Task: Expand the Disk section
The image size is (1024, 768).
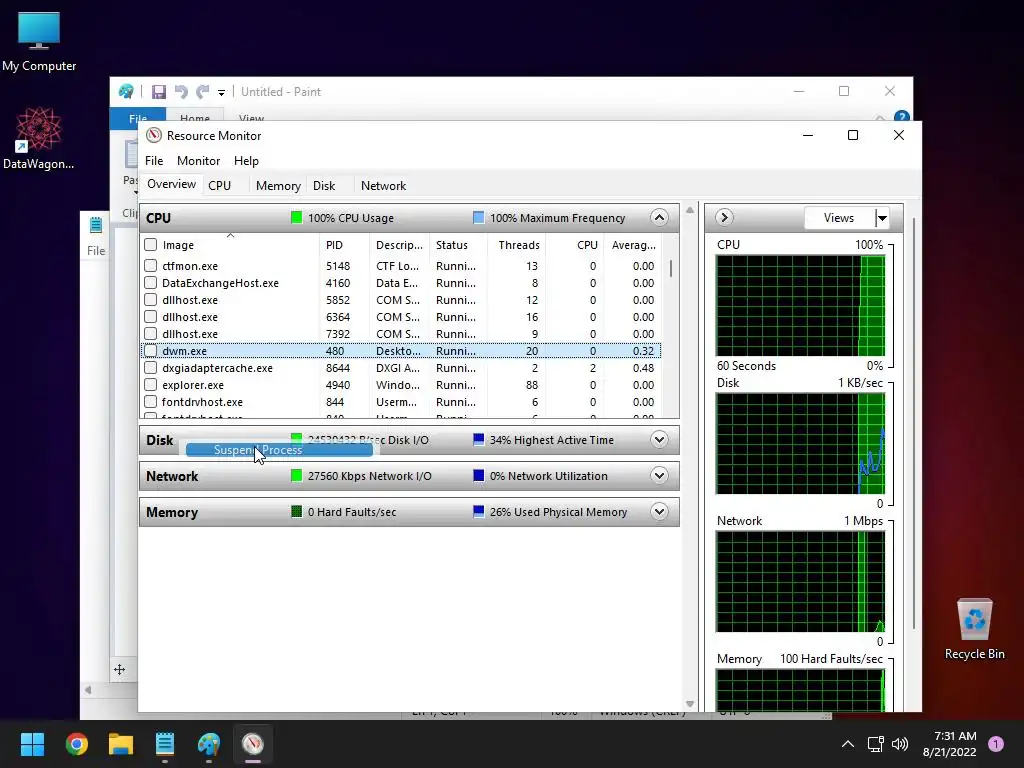Action: 659,440
